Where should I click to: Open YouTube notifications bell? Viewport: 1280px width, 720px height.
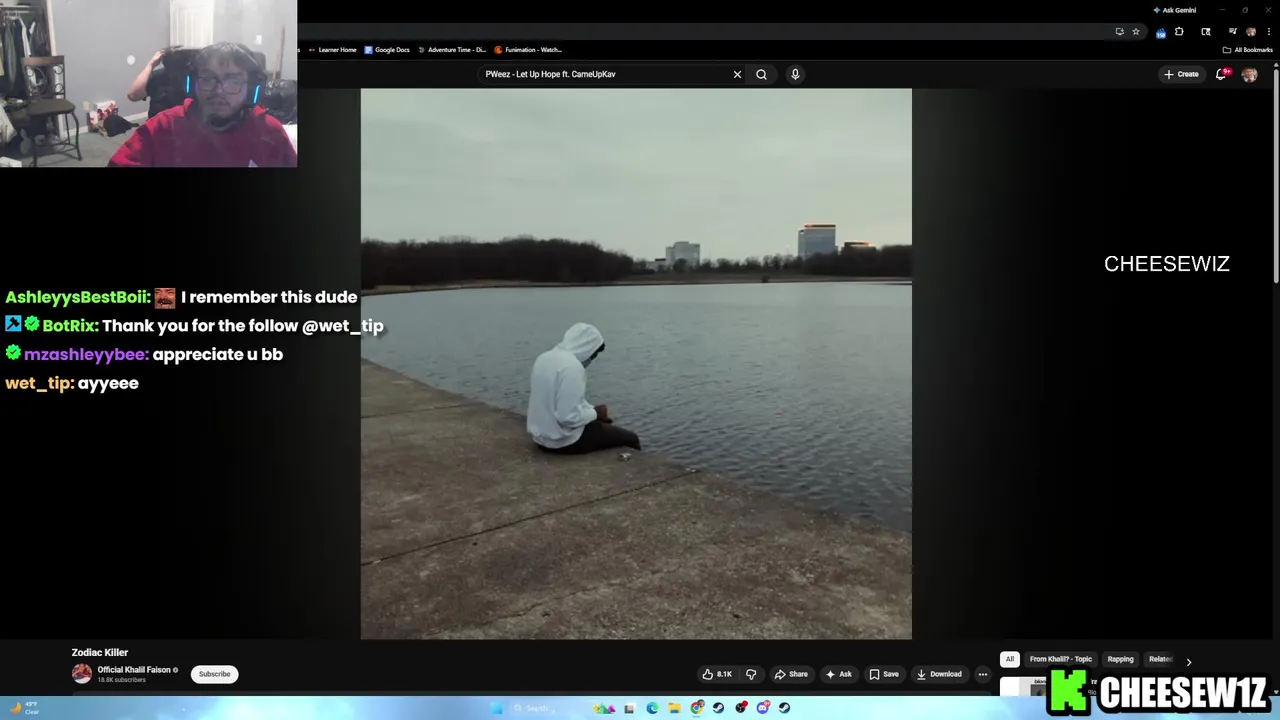[x=1221, y=74]
